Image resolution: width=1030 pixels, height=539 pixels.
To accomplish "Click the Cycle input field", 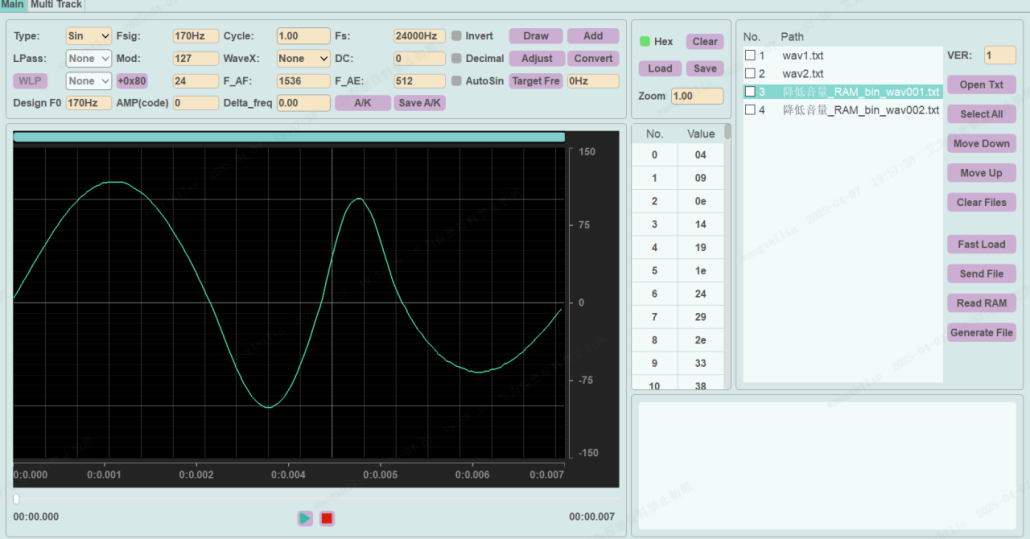I will pos(303,36).
